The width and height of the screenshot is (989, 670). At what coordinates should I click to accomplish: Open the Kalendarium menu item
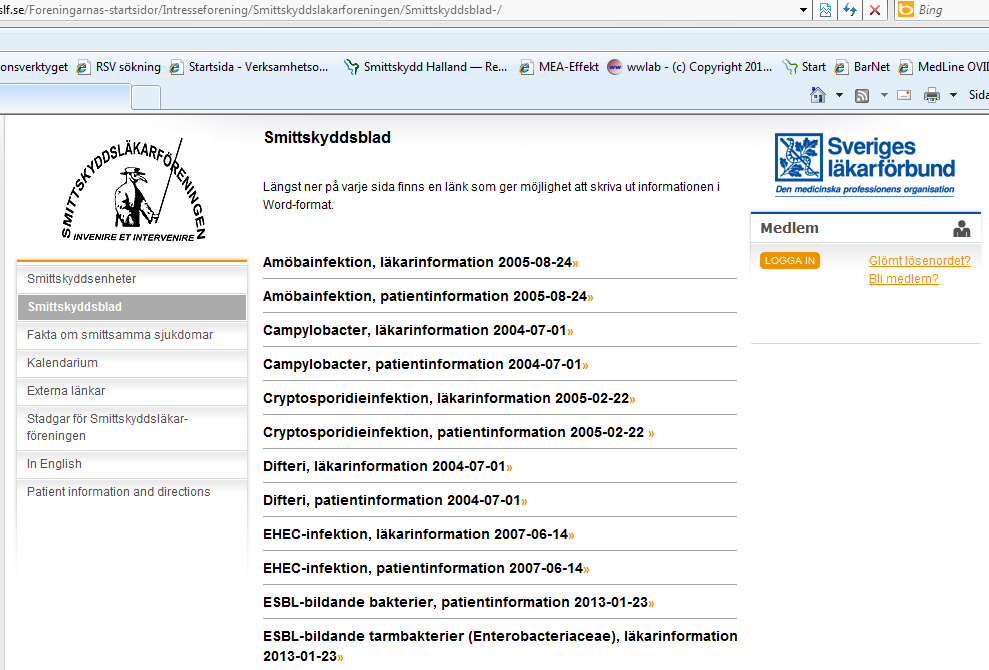[x=132, y=363]
